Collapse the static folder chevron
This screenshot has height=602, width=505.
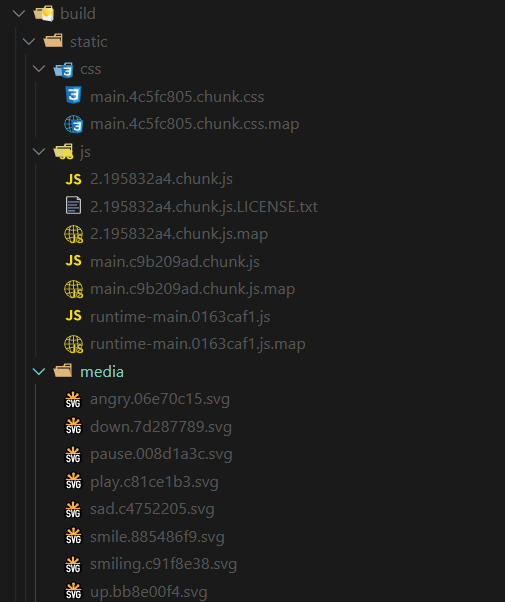point(29,41)
